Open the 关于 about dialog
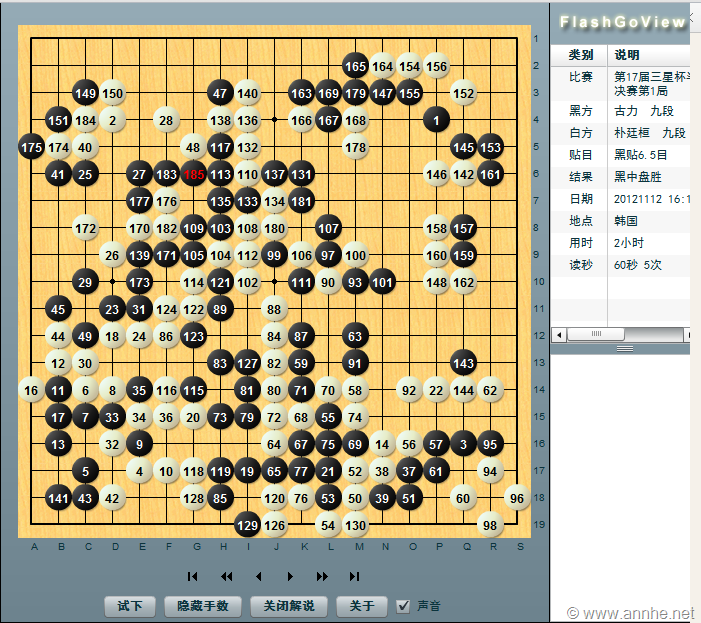This screenshot has width=701, height=623. coord(361,606)
